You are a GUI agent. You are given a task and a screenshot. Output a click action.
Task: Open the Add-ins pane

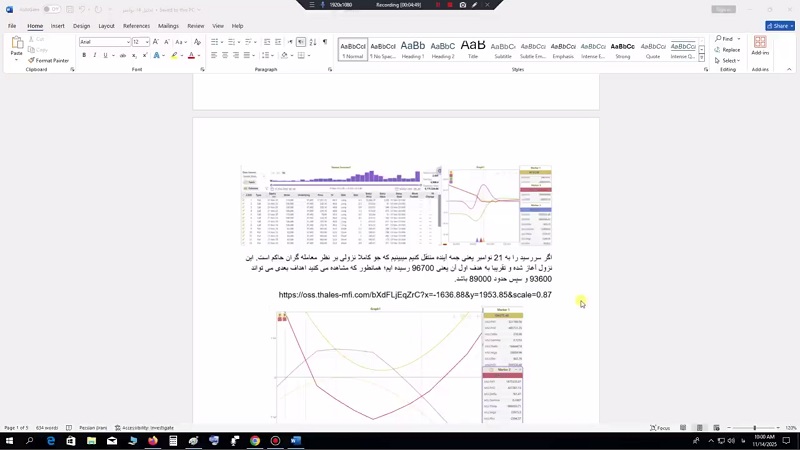click(x=760, y=46)
